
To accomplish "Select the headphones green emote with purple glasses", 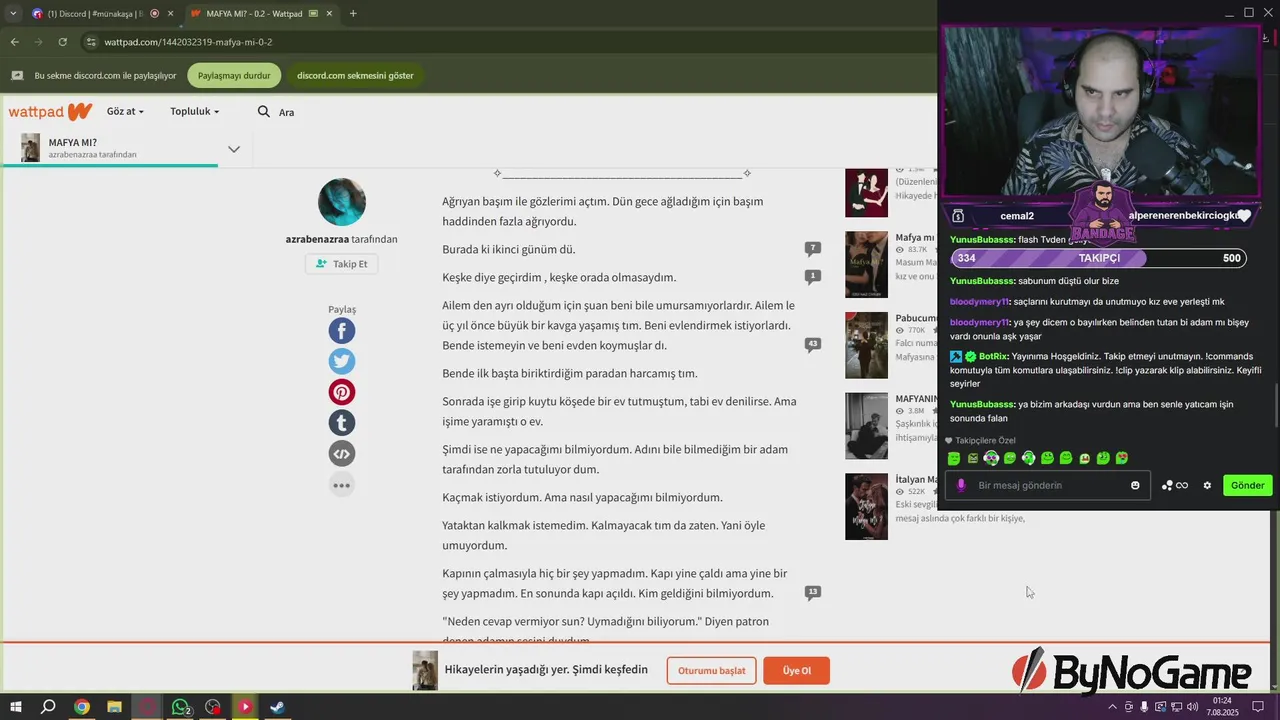I will tap(991, 458).
